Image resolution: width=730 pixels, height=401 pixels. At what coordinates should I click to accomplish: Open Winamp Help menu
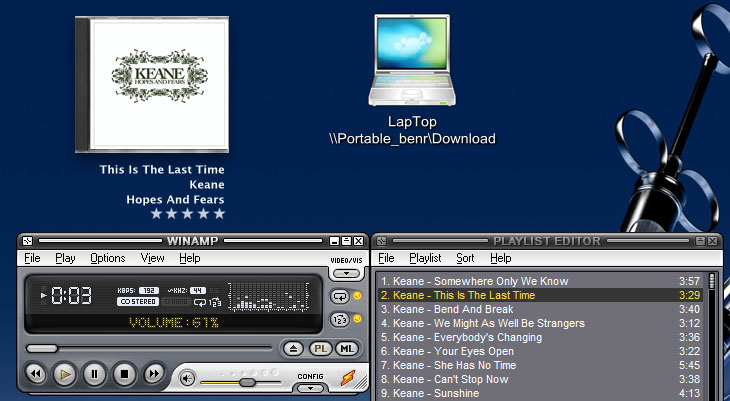[189, 258]
